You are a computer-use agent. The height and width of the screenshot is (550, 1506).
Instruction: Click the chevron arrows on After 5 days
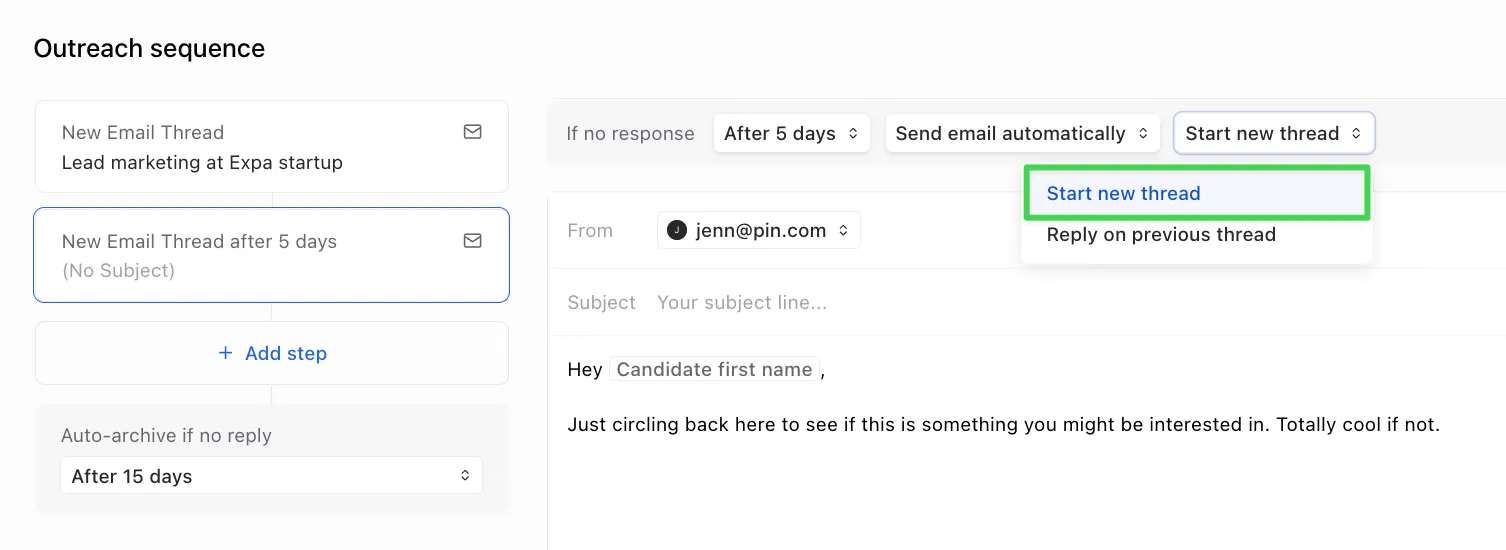coord(853,134)
